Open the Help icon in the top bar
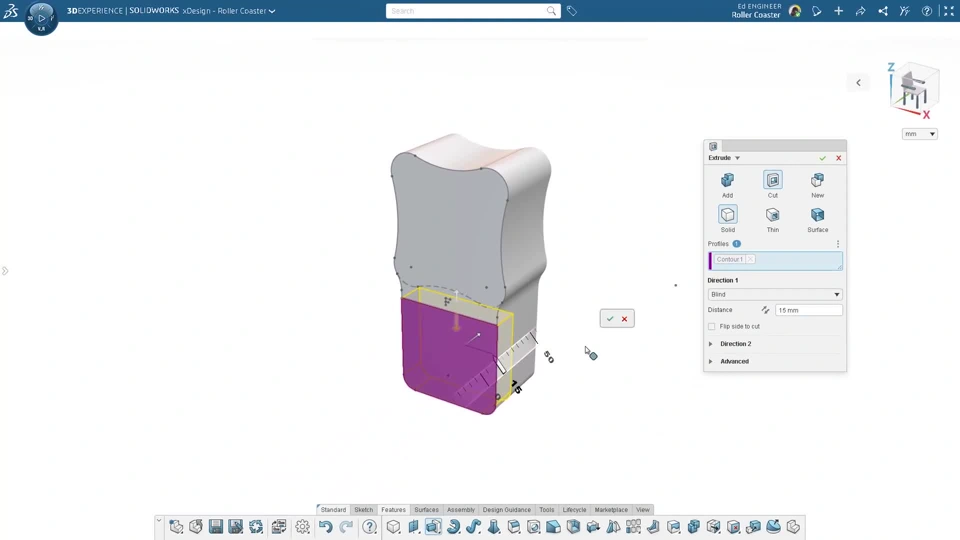Viewport: 960px width, 540px height. tap(927, 11)
